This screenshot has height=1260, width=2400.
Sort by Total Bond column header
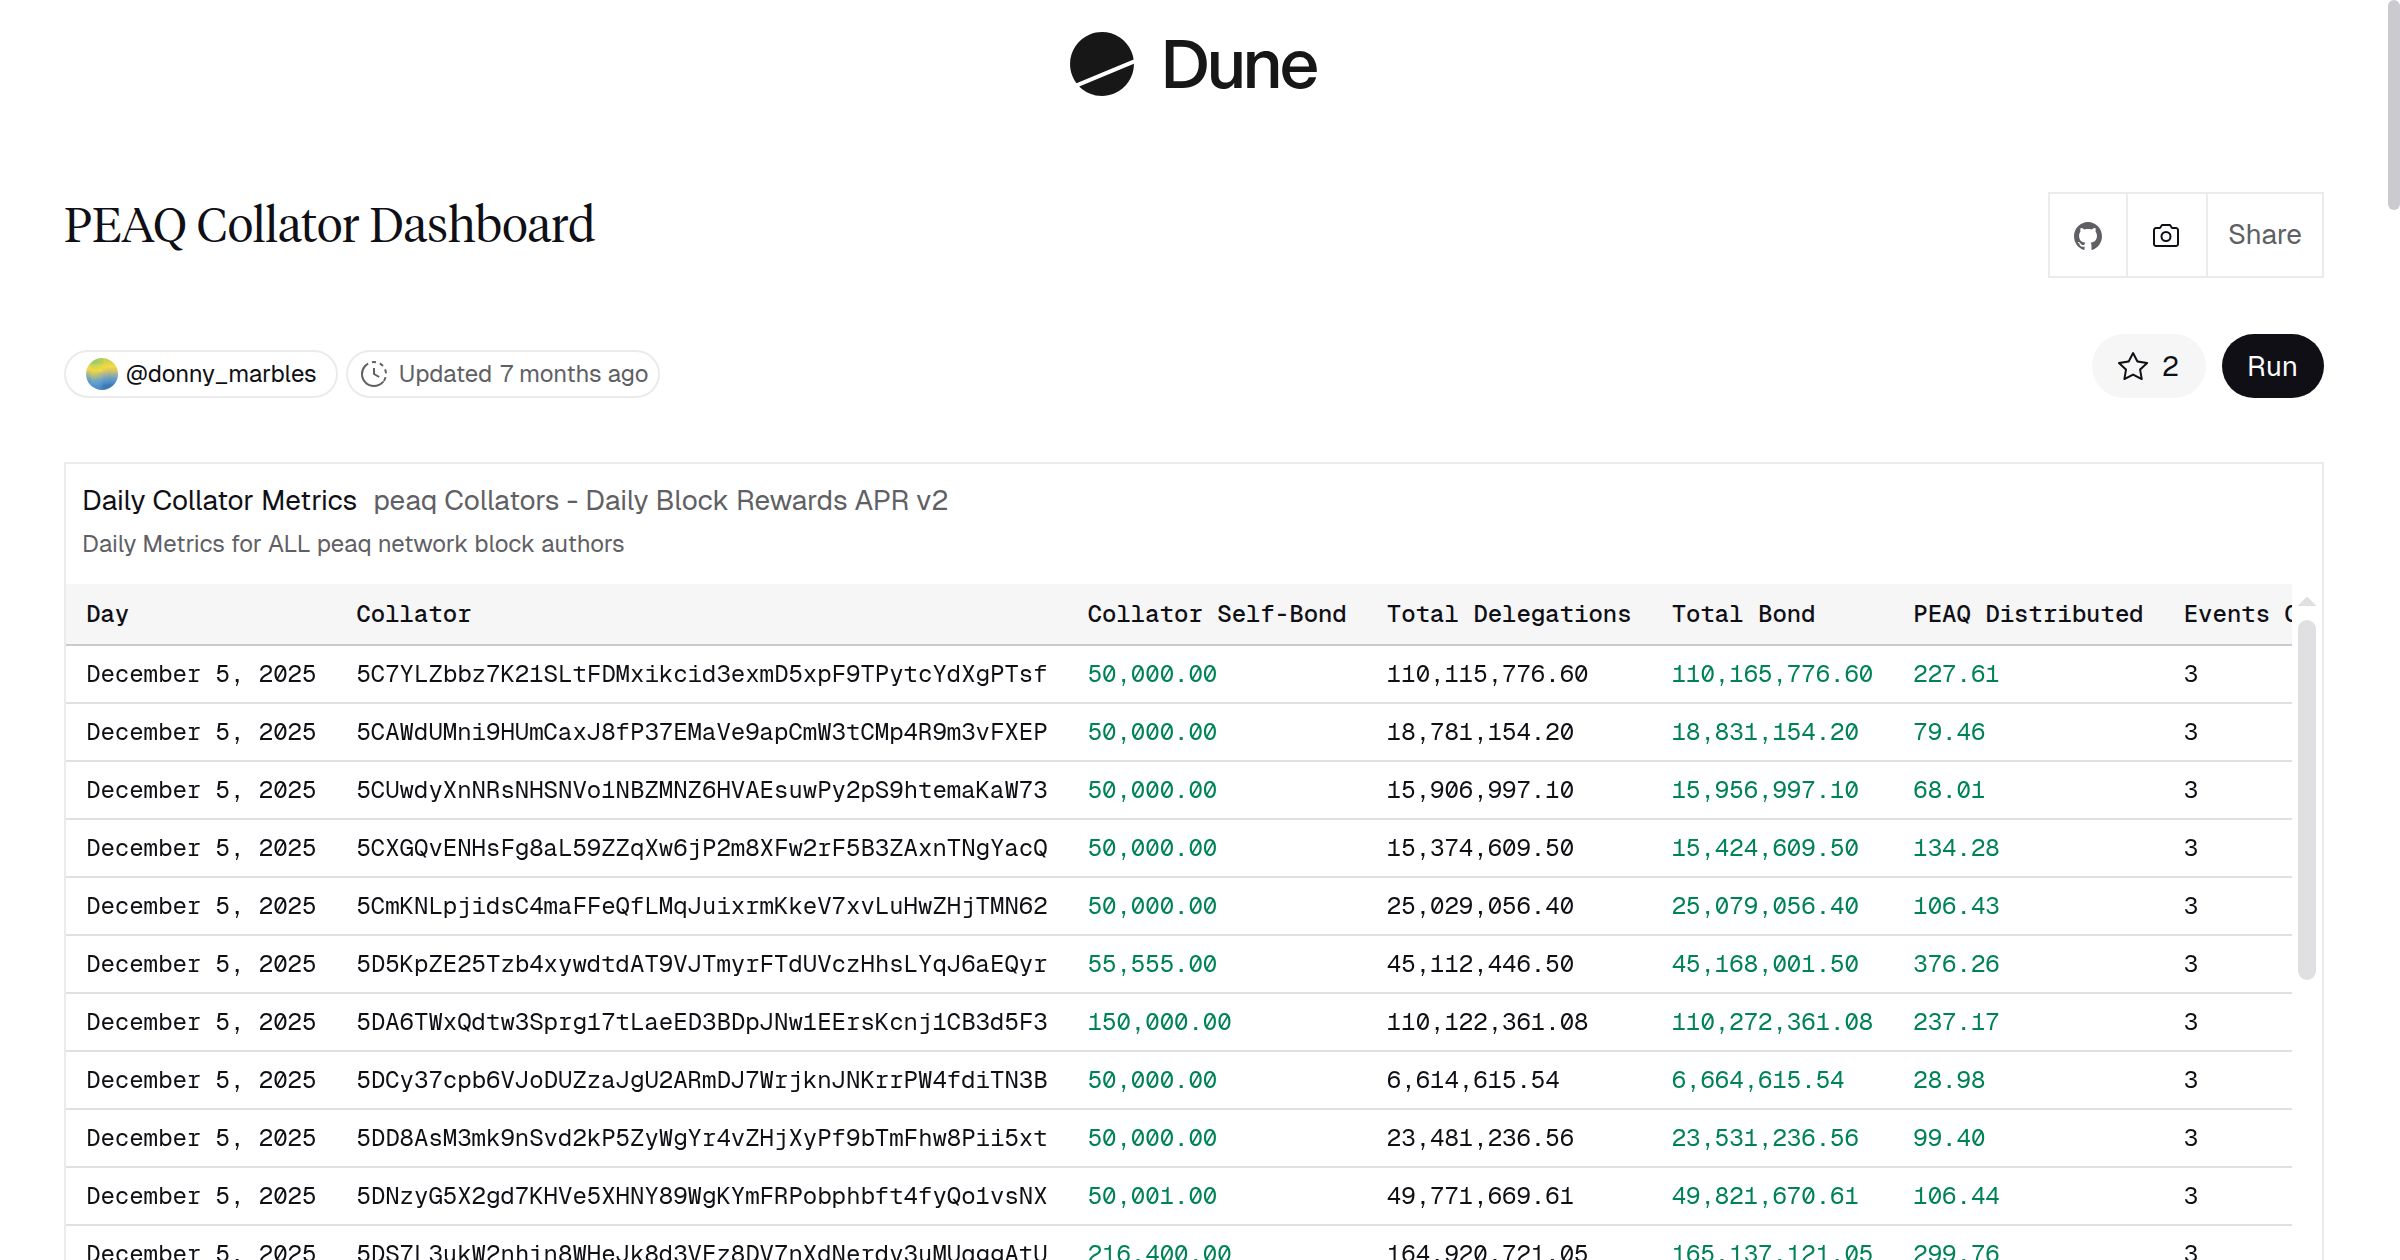point(1742,614)
